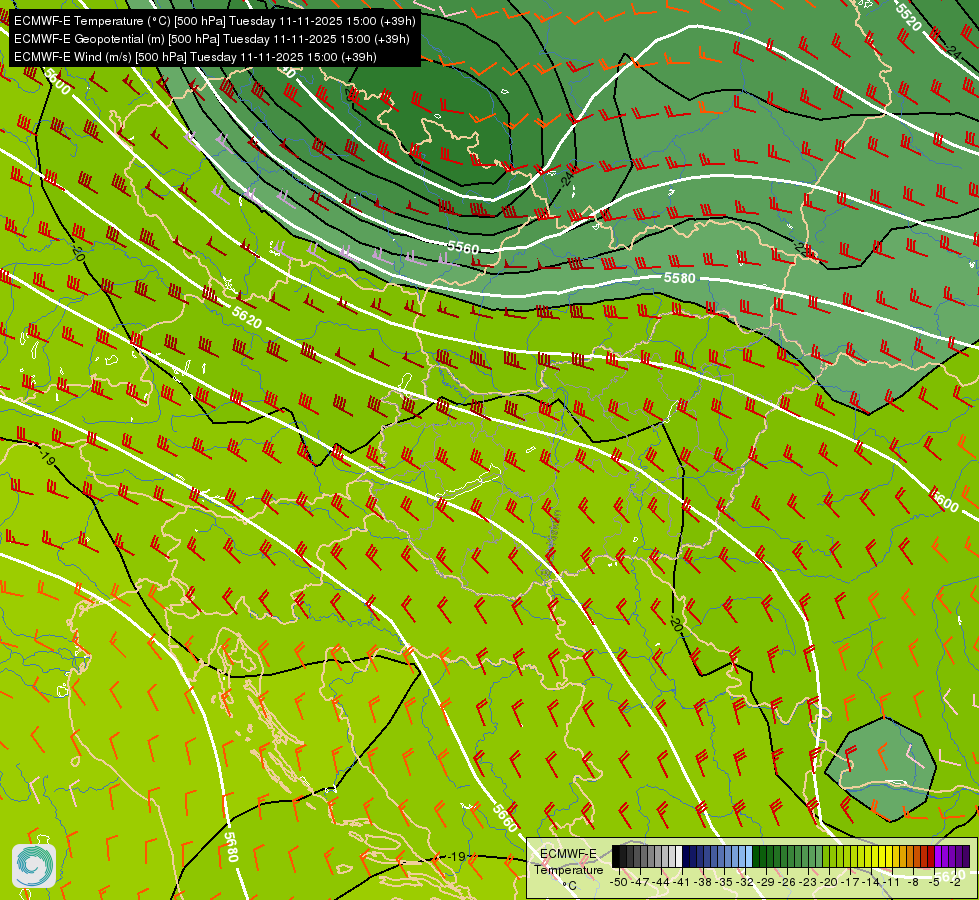Click the 5560 geopotential contour label
This screenshot has height=900, width=979.
463,248
